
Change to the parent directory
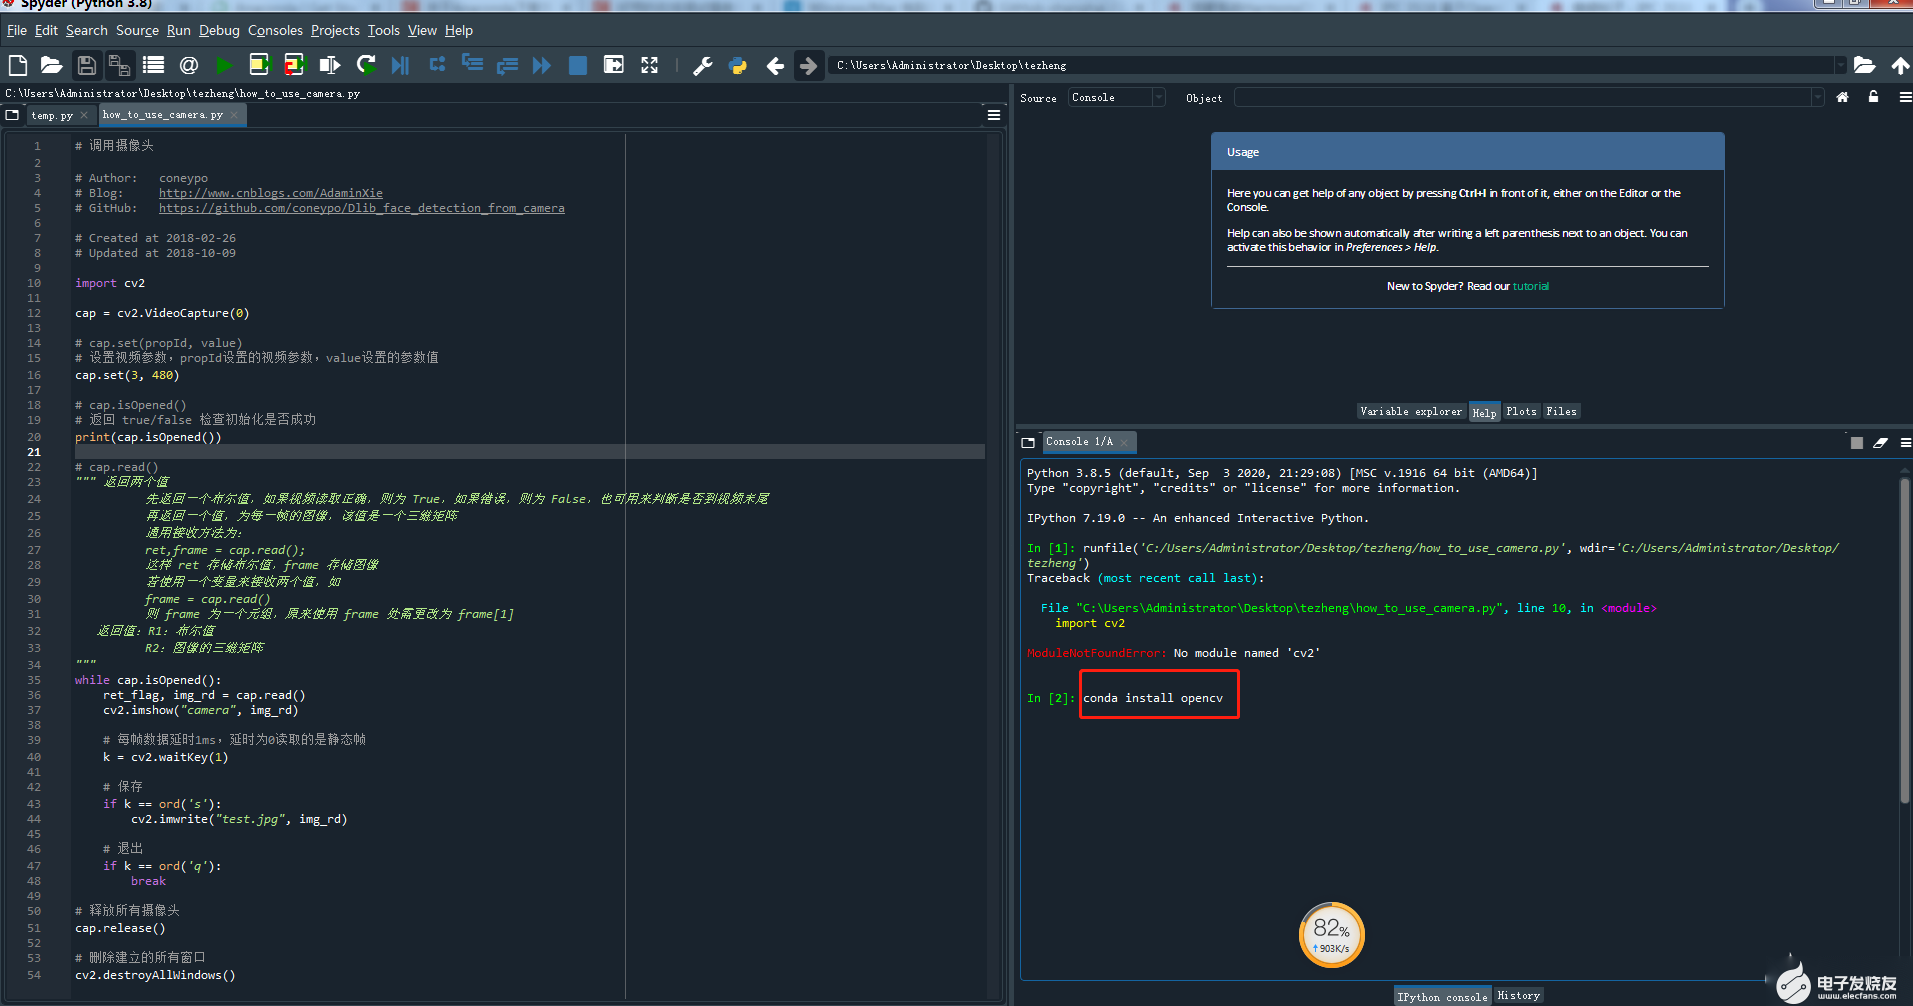click(1900, 66)
